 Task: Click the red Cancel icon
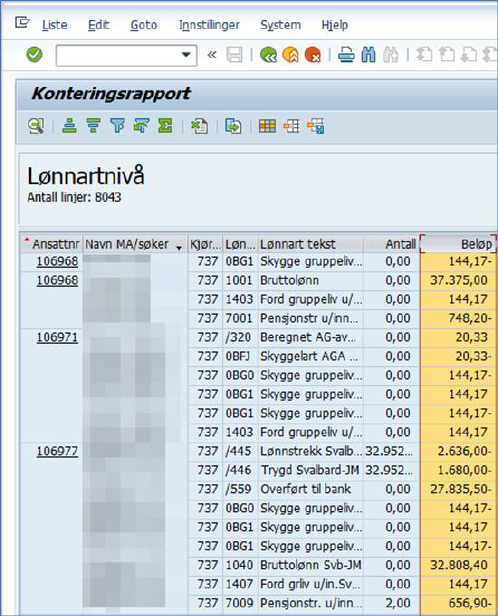tap(313, 55)
